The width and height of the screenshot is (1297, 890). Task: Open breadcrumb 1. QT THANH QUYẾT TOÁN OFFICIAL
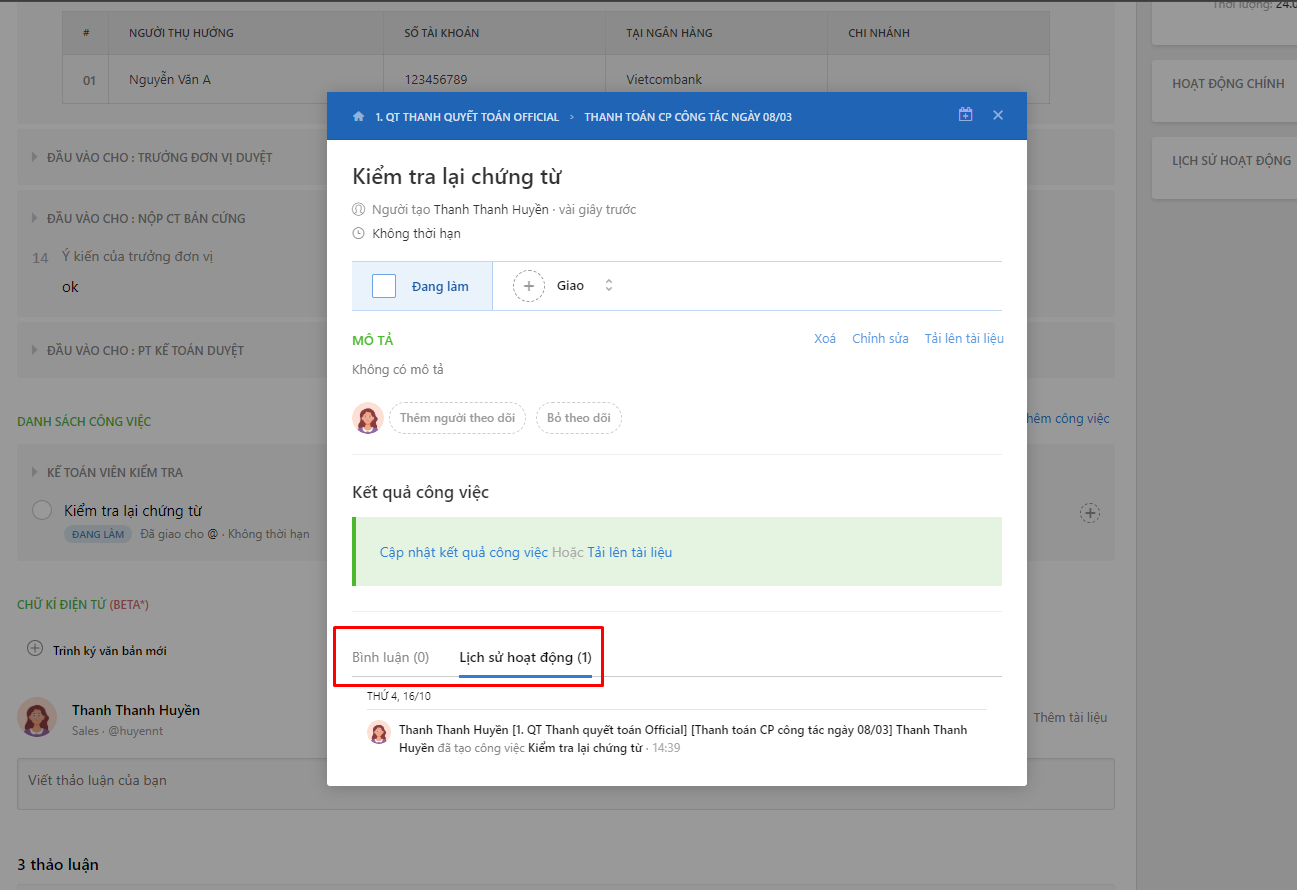[x=467, y=117]
